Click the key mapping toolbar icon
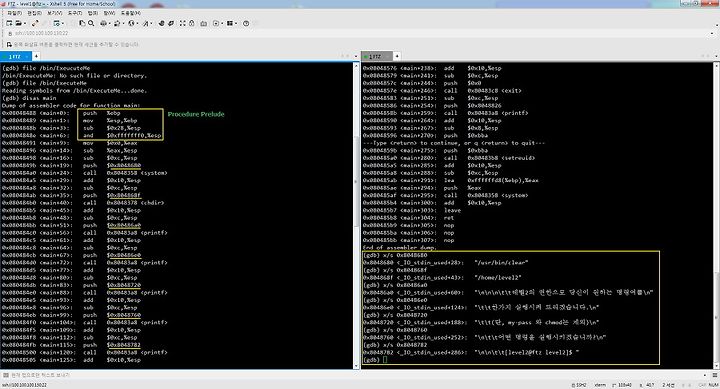This screenshot has width=720, height=389. 203,23
